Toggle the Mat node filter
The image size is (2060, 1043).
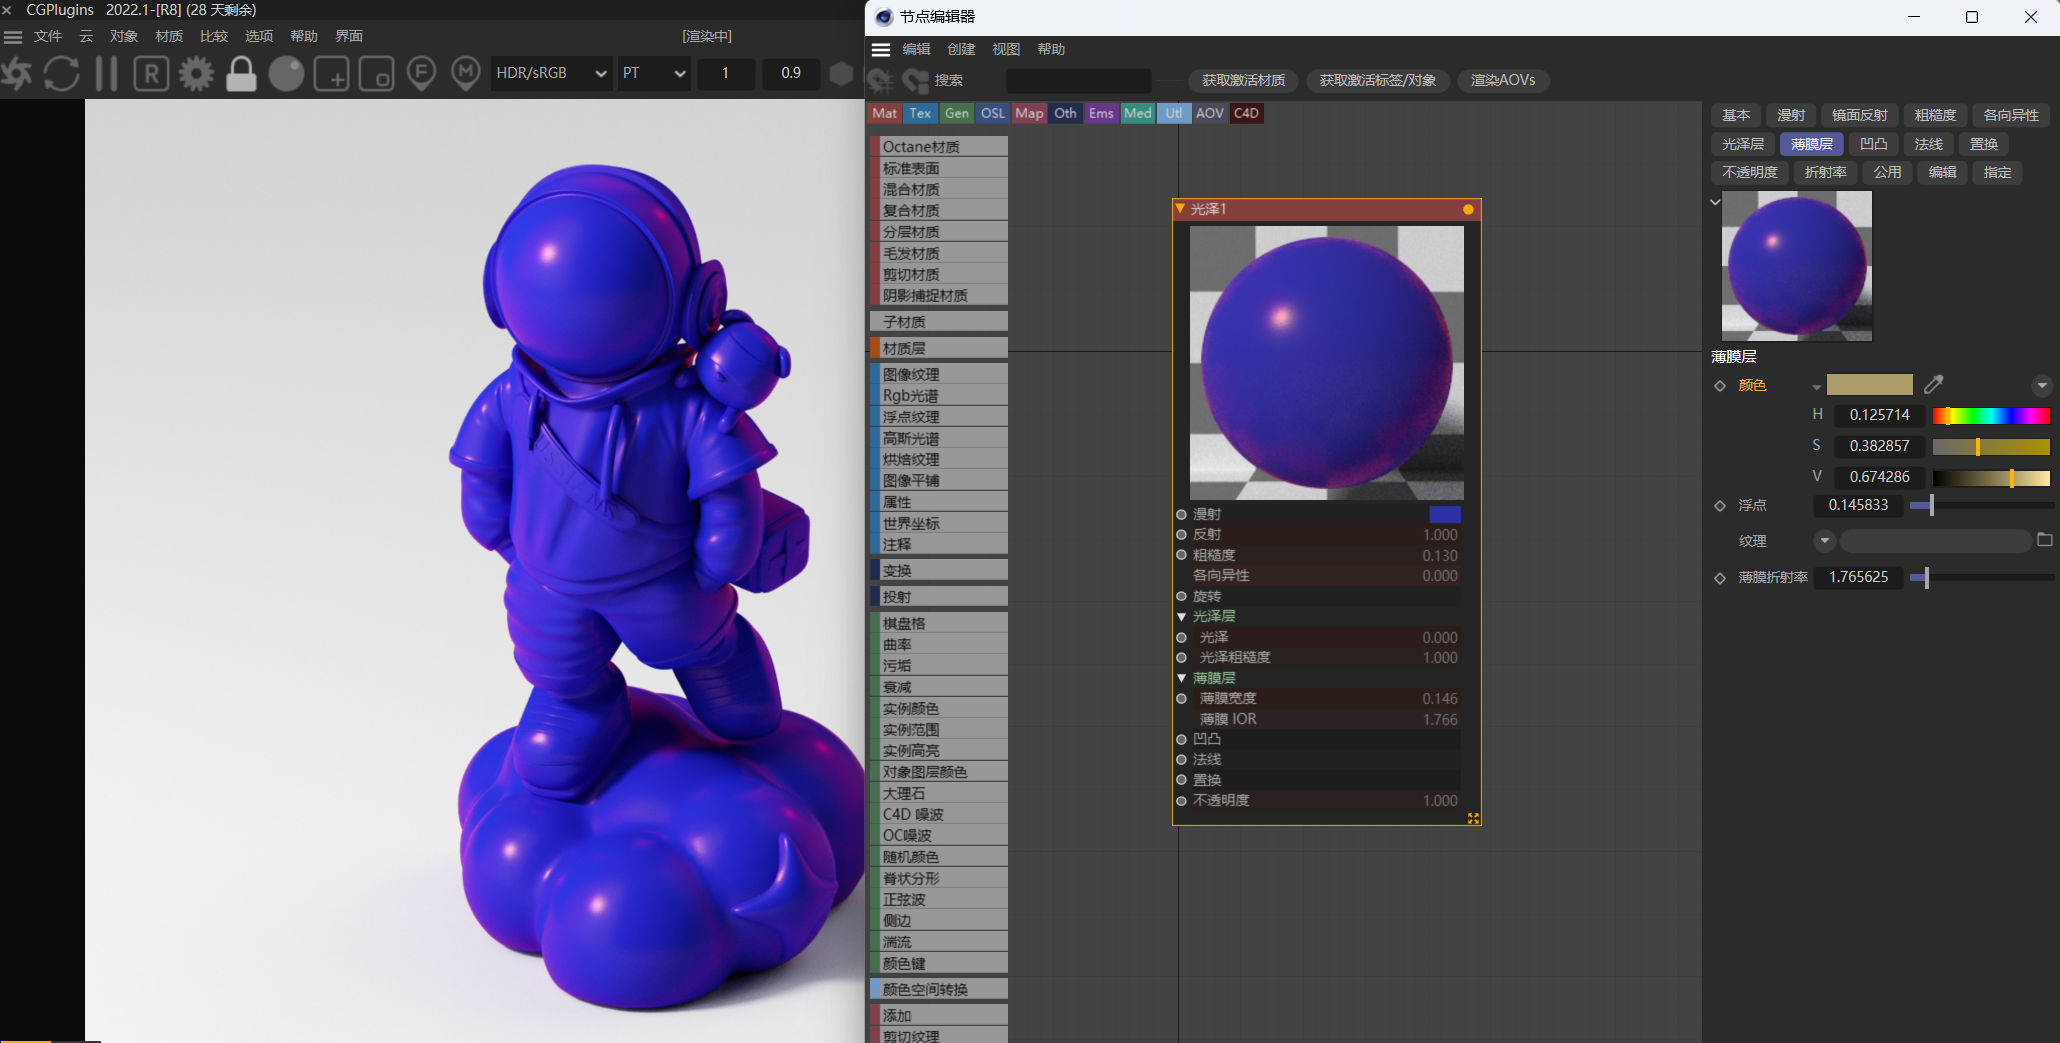884,113
